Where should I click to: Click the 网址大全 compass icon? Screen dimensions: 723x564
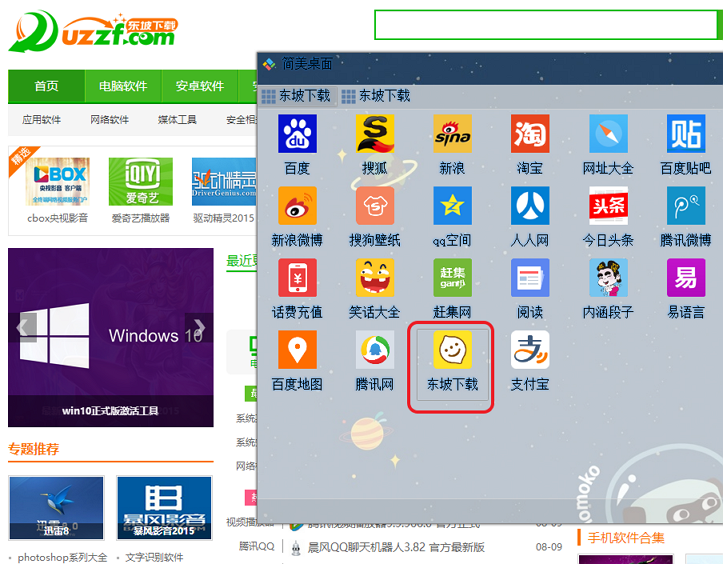[x=608, y=134]
